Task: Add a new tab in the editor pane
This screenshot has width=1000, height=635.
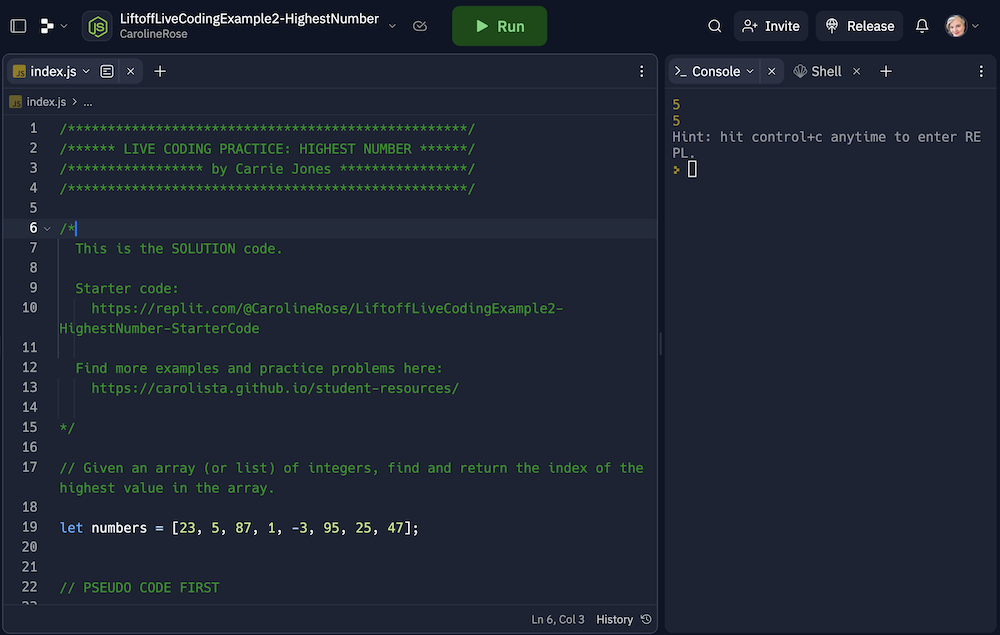Action: click(x=160, y=71)
